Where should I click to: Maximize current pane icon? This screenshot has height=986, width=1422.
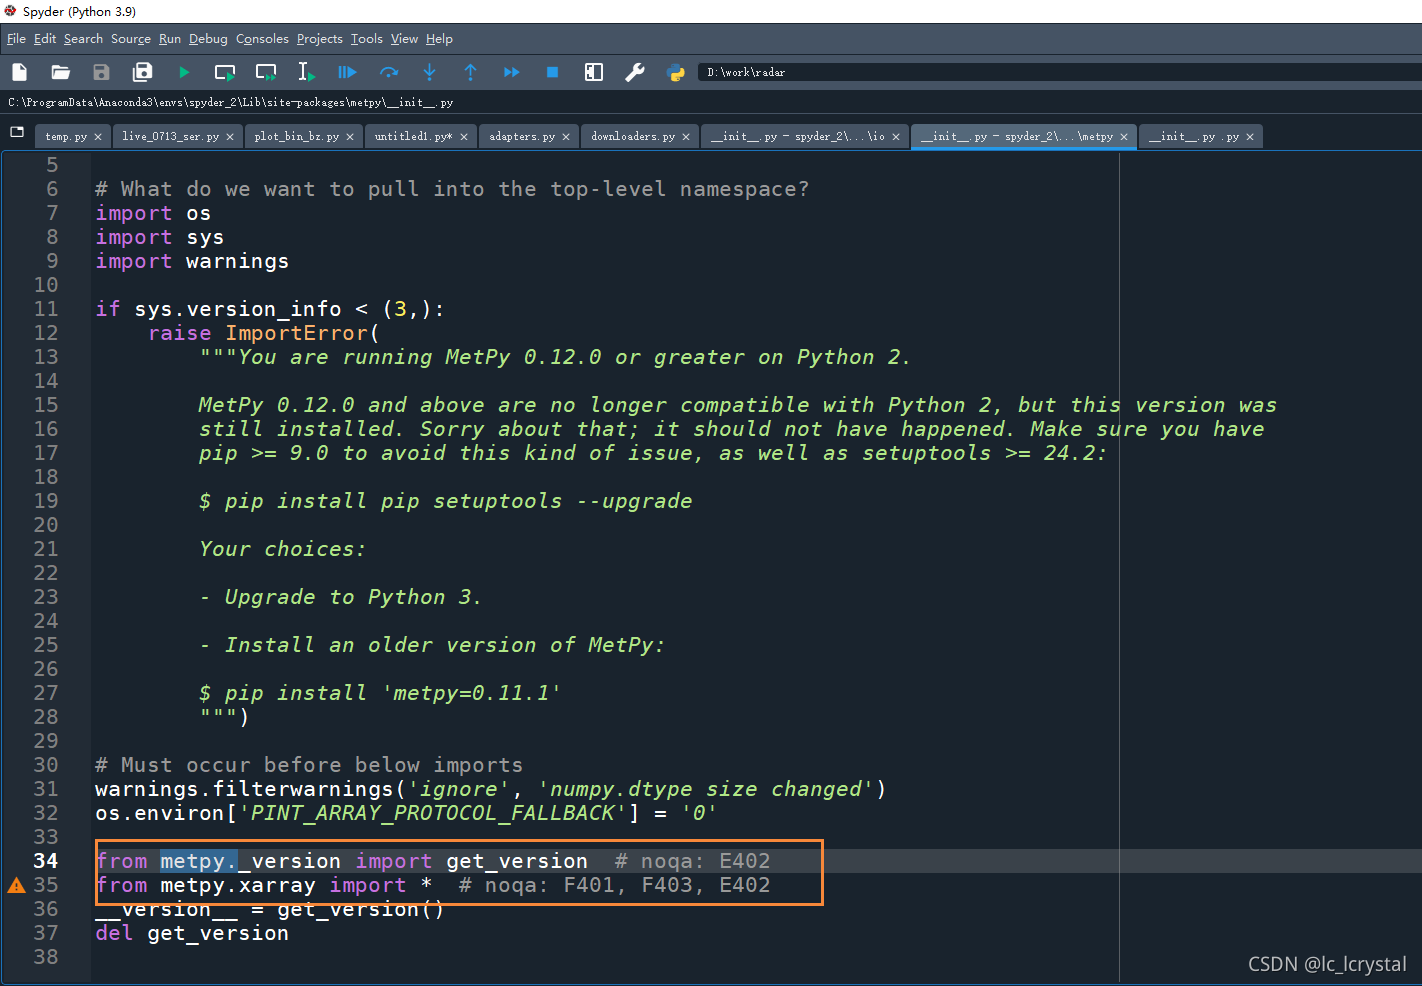pos(594,72)
